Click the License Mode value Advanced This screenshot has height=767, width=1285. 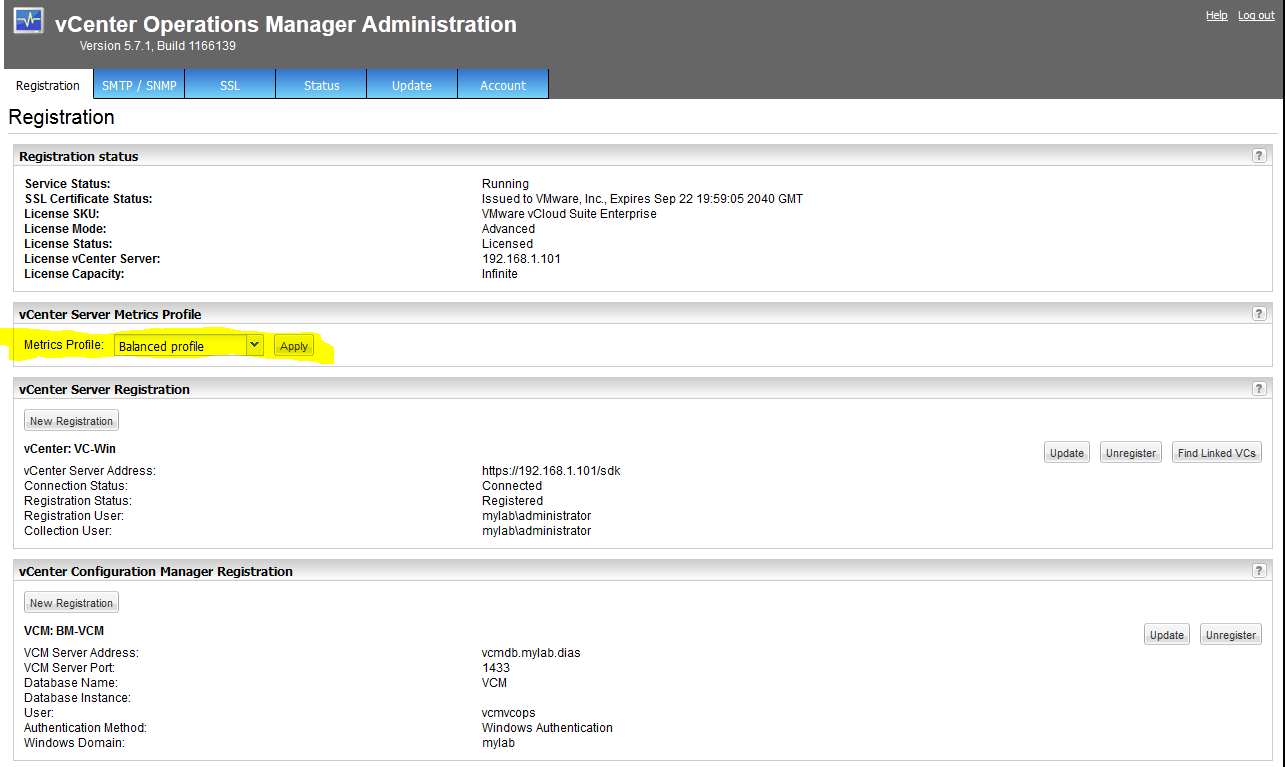508,229
